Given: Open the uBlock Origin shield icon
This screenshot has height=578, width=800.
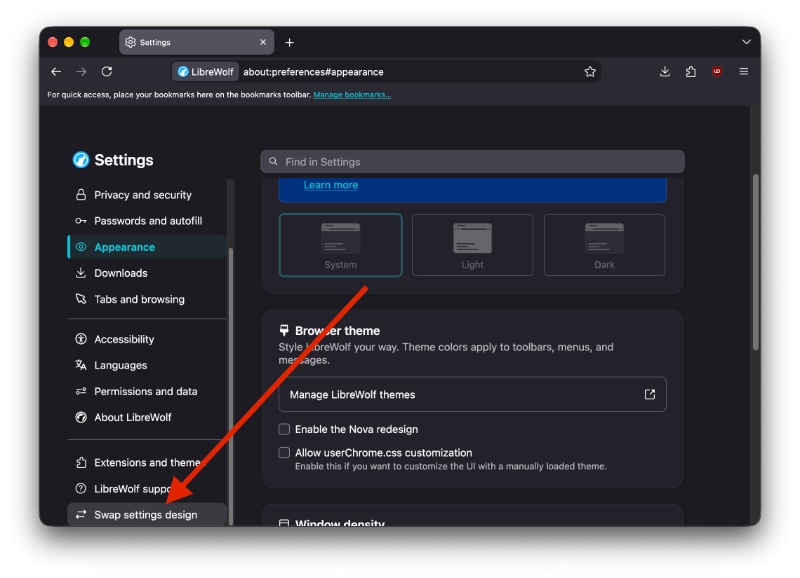Looking at the screenshot, I should [x=717, y=71].
